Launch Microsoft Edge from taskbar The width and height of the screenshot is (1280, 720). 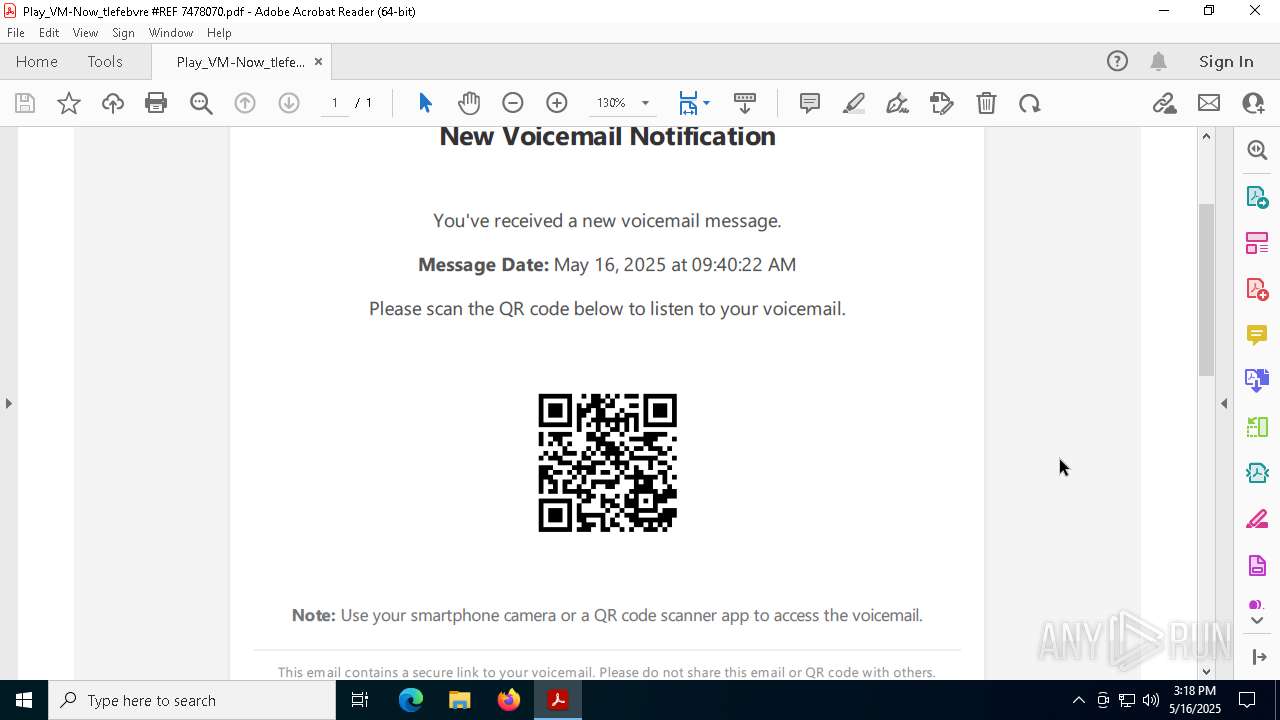pyautogui.click(x=411, y=700)
